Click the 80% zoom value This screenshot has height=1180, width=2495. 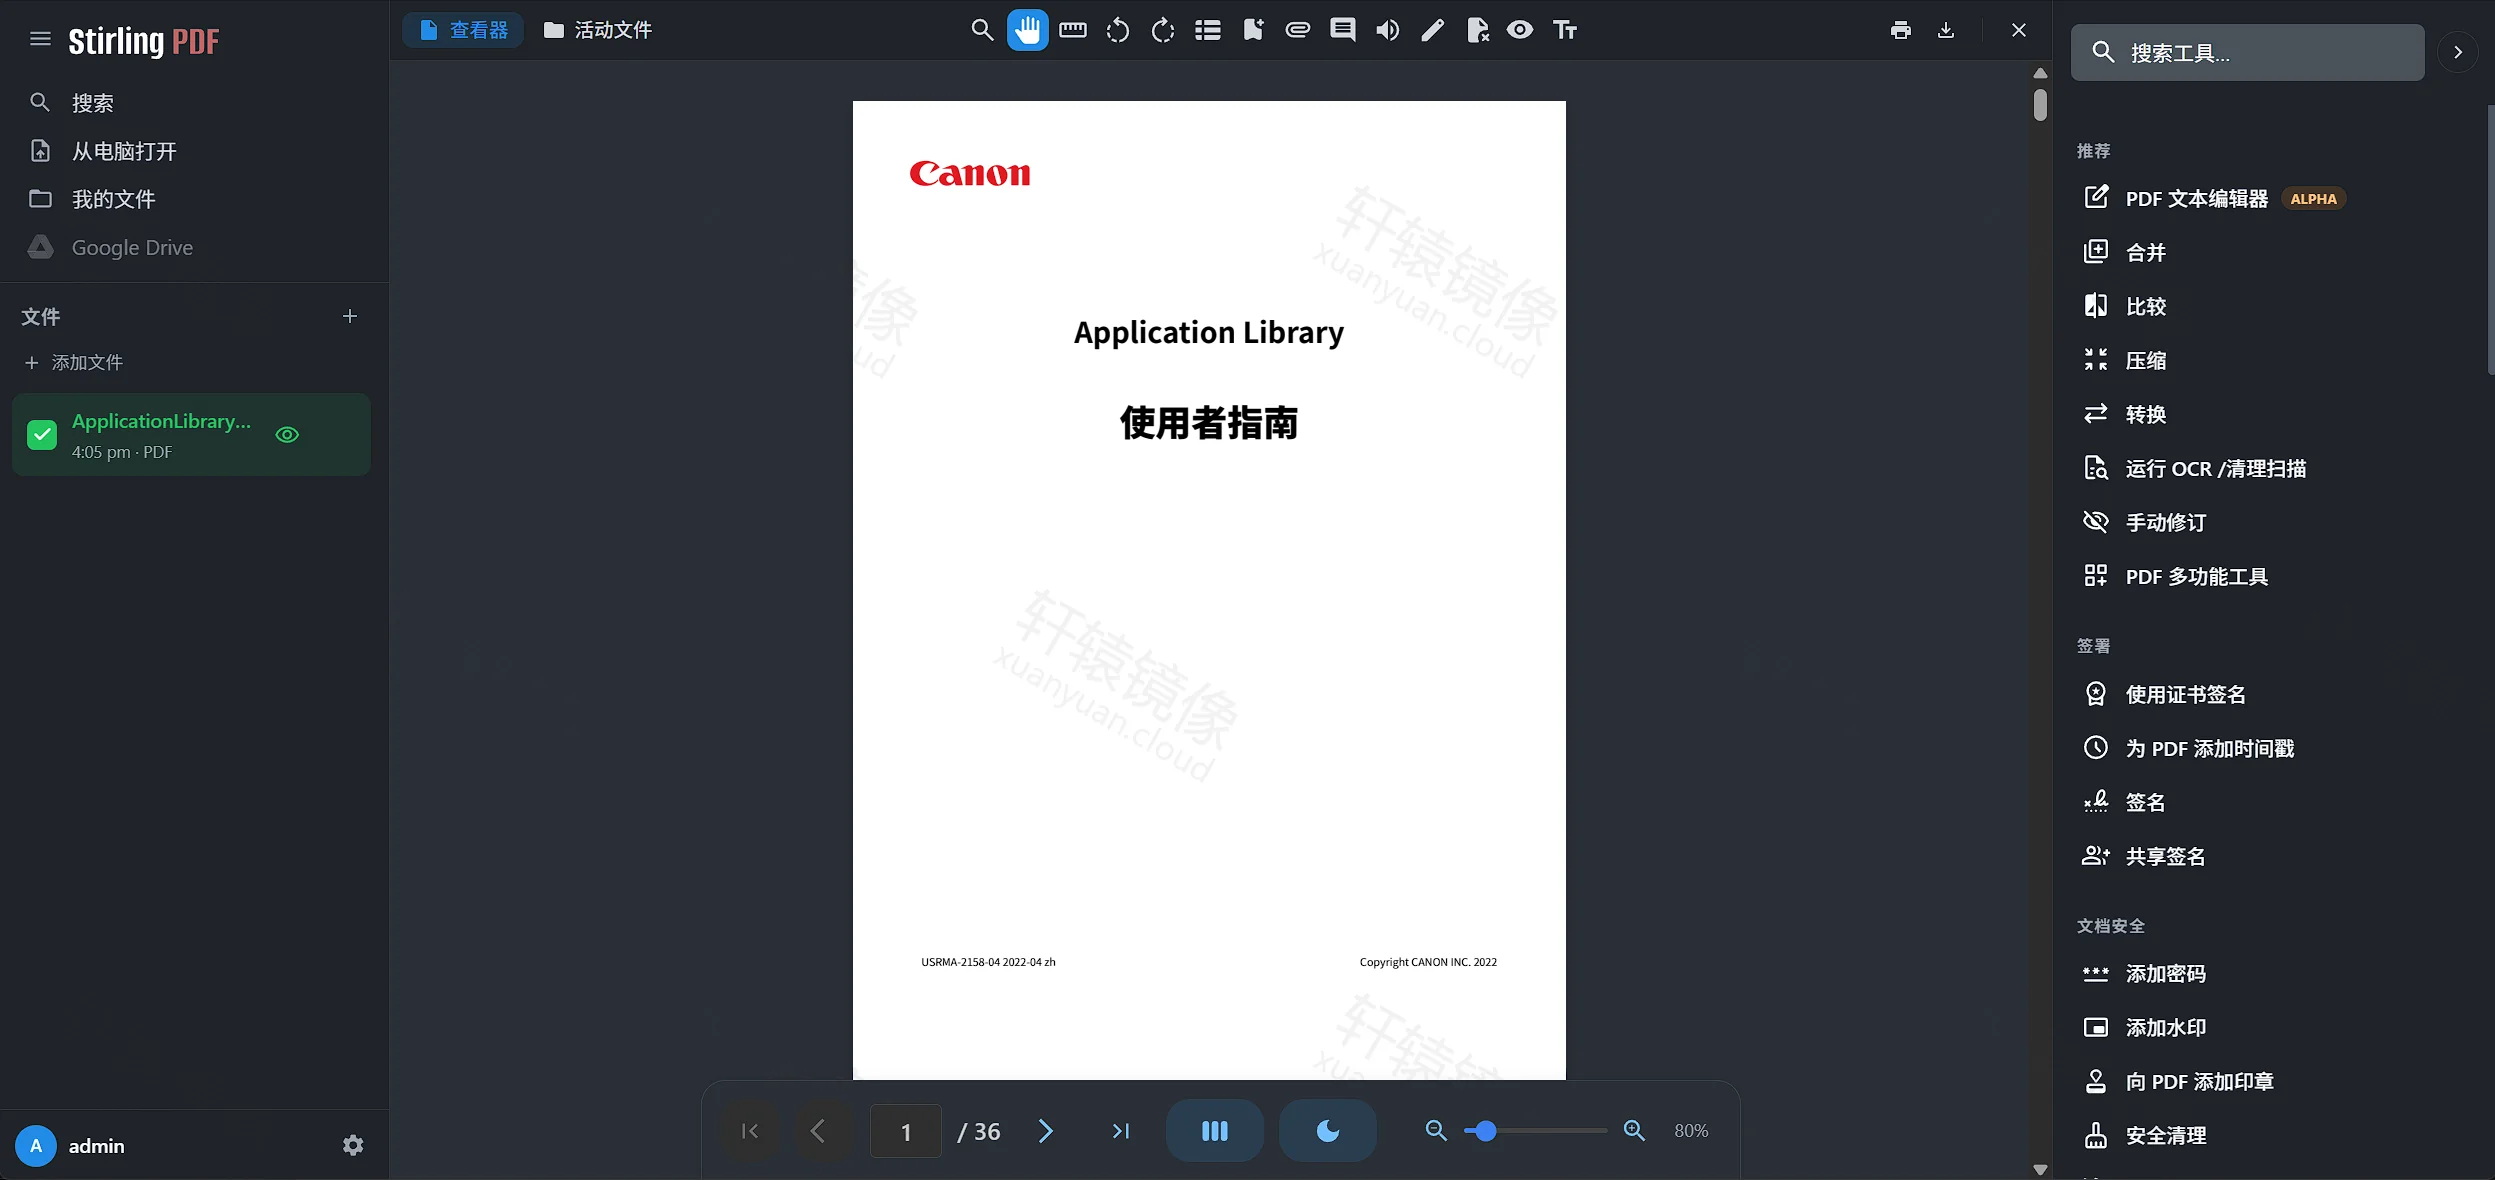pyautogui.click(x=1691, y=1131)
